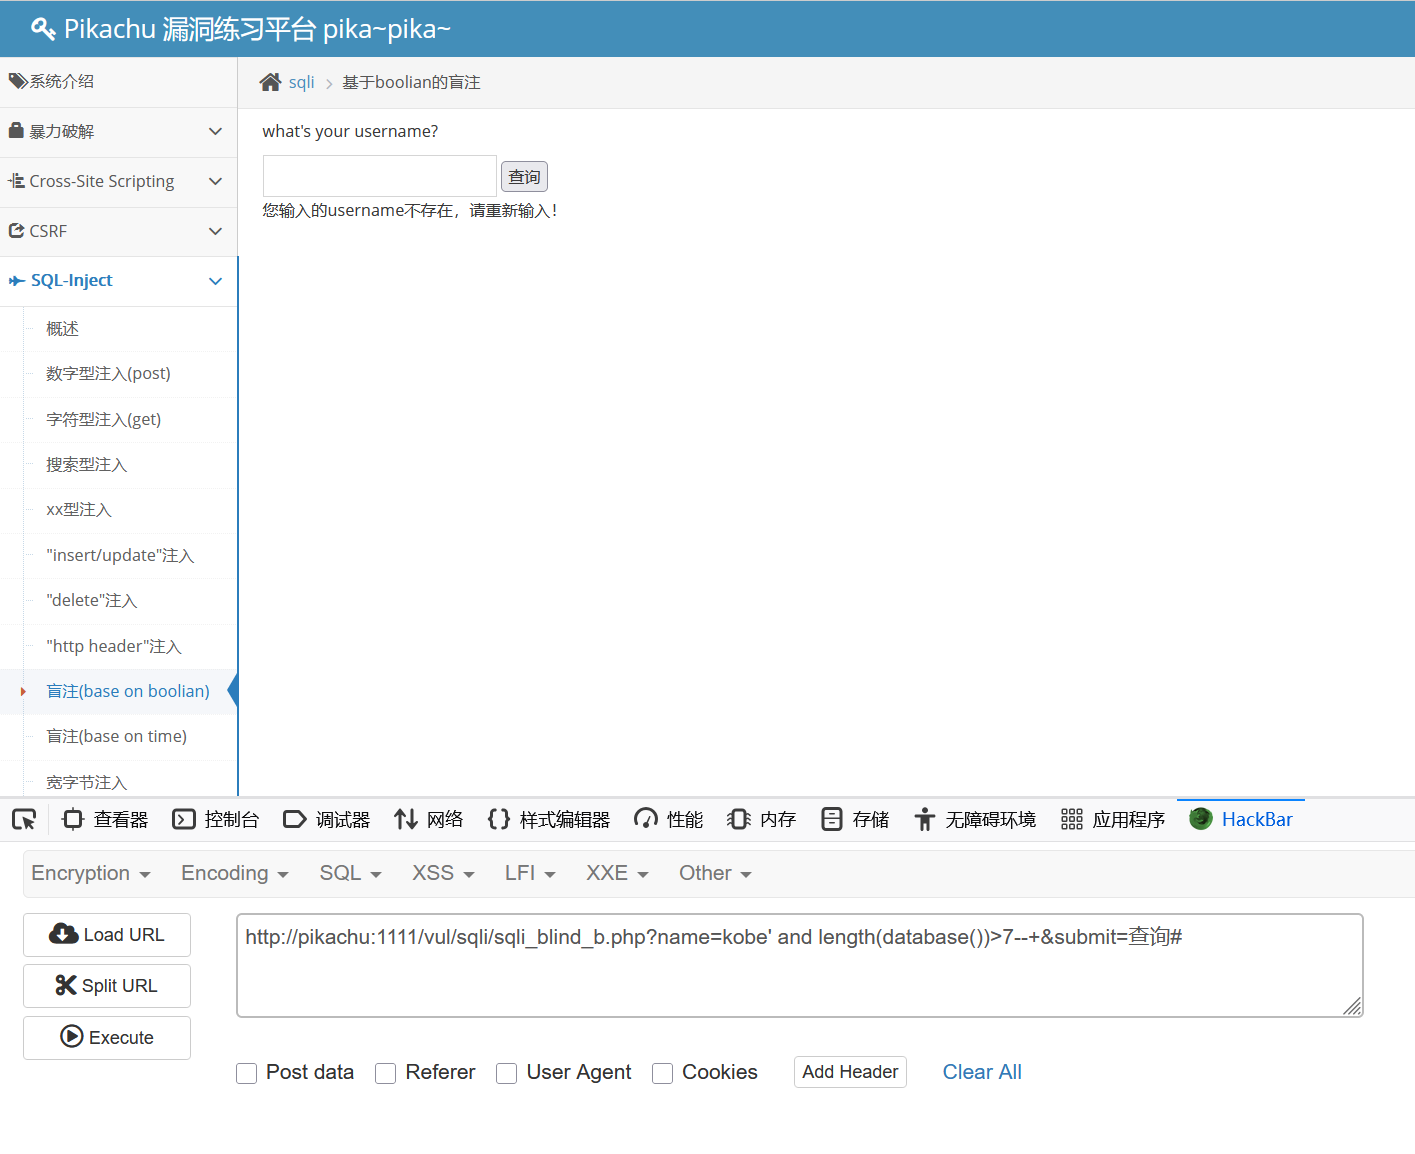Click the Style Editor braces icon
The height and width of the screenshot is (1154, 1415).
499,820
